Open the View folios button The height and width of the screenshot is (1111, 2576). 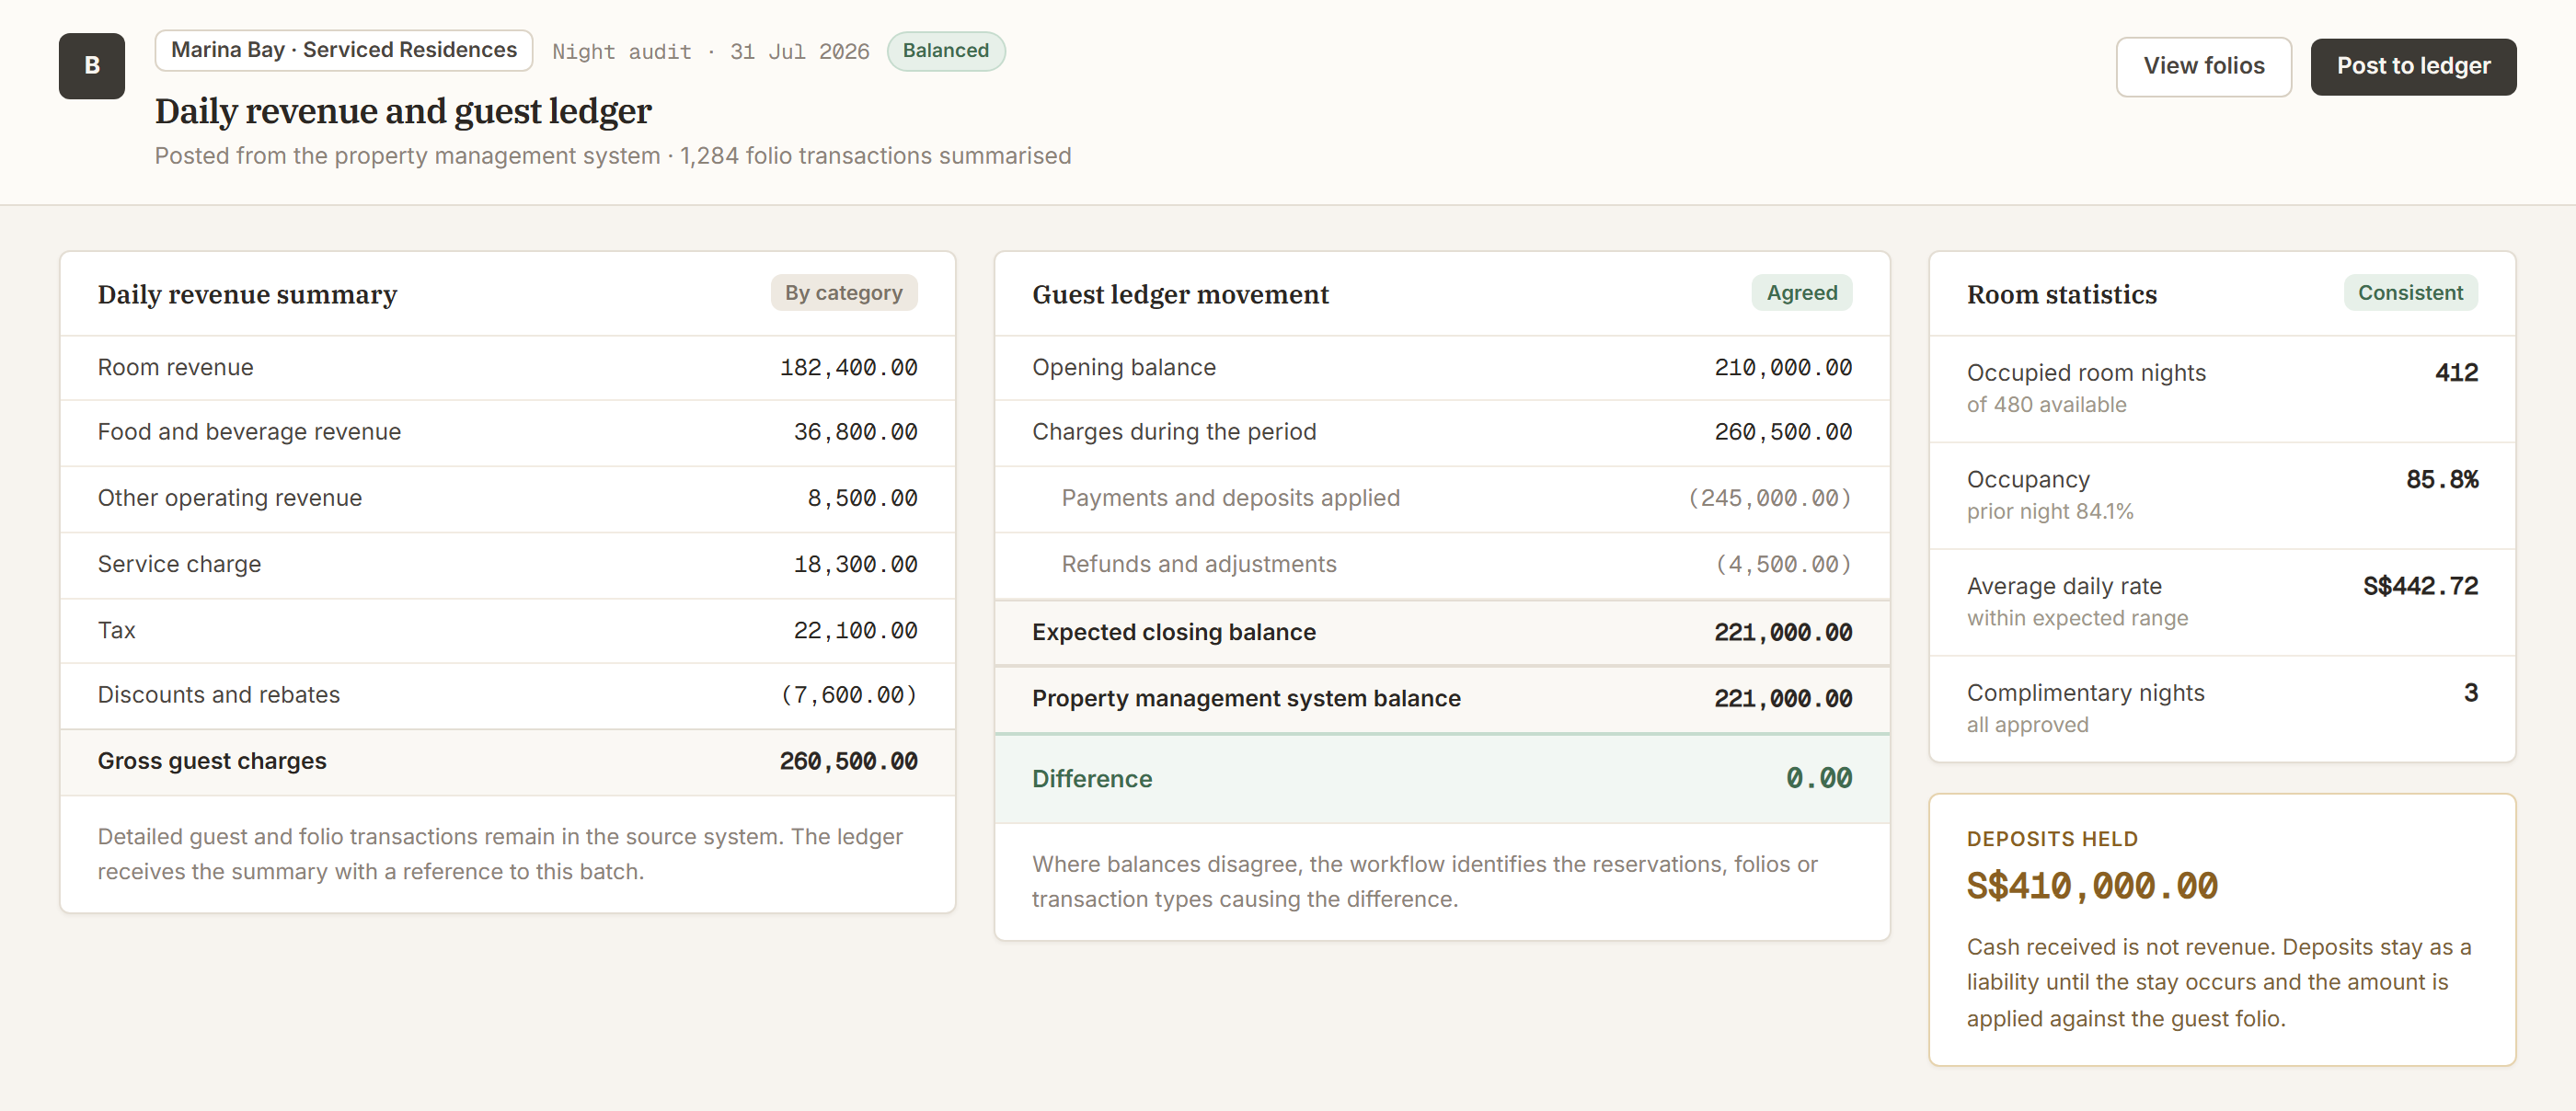[x=2203, y=66]
